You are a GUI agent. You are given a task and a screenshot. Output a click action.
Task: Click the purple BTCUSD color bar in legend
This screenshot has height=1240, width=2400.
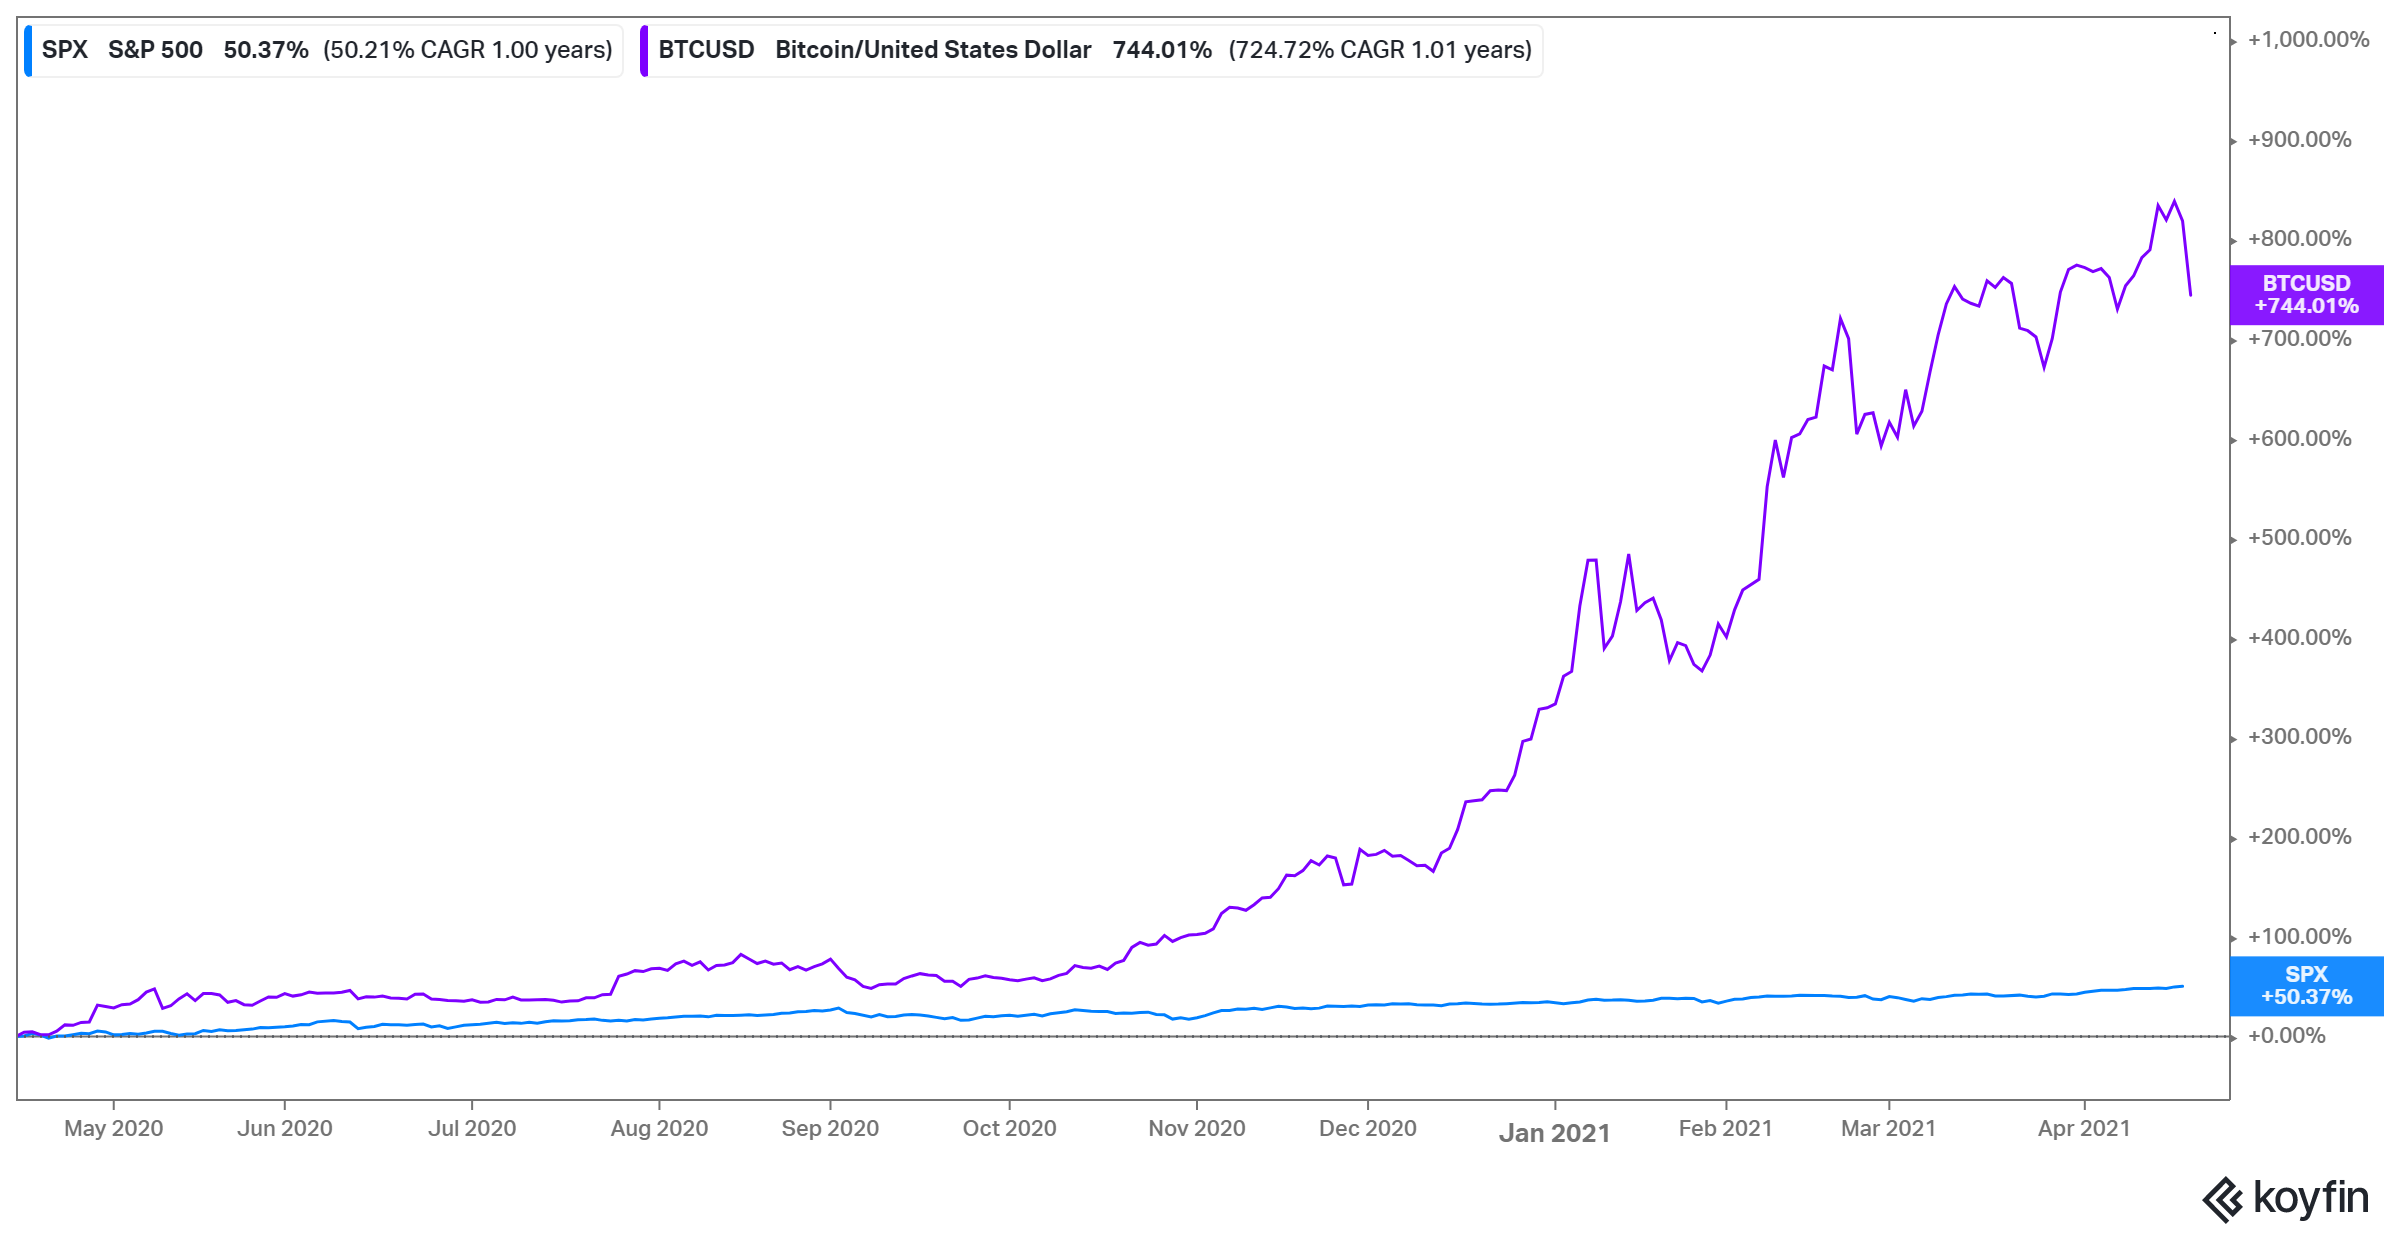(644, 51)
